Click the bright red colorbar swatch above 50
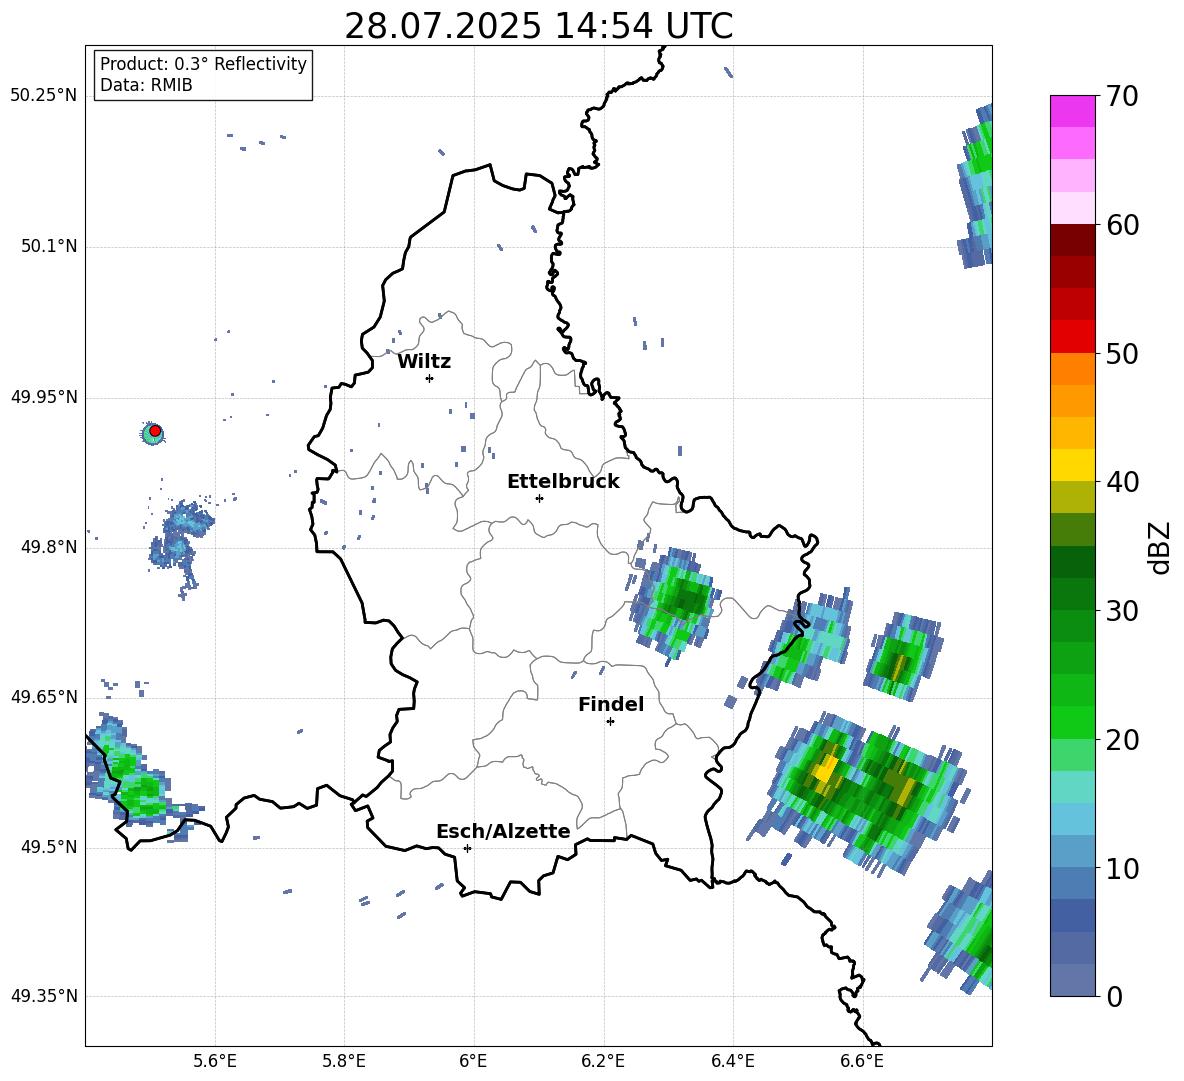This screenshot has height=1081, width=1184. tap(1072, 337)
